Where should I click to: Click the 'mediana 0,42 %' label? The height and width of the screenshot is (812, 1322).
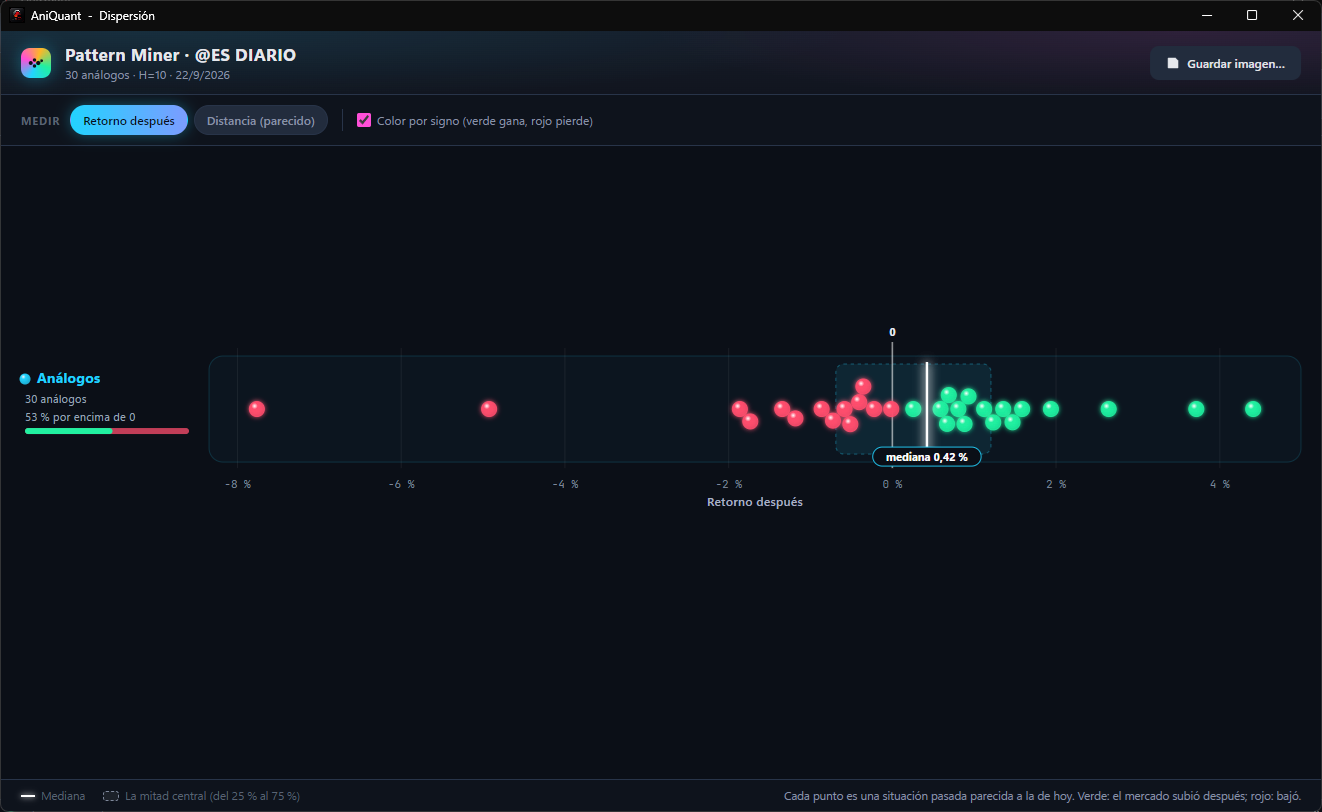[927, 457]
